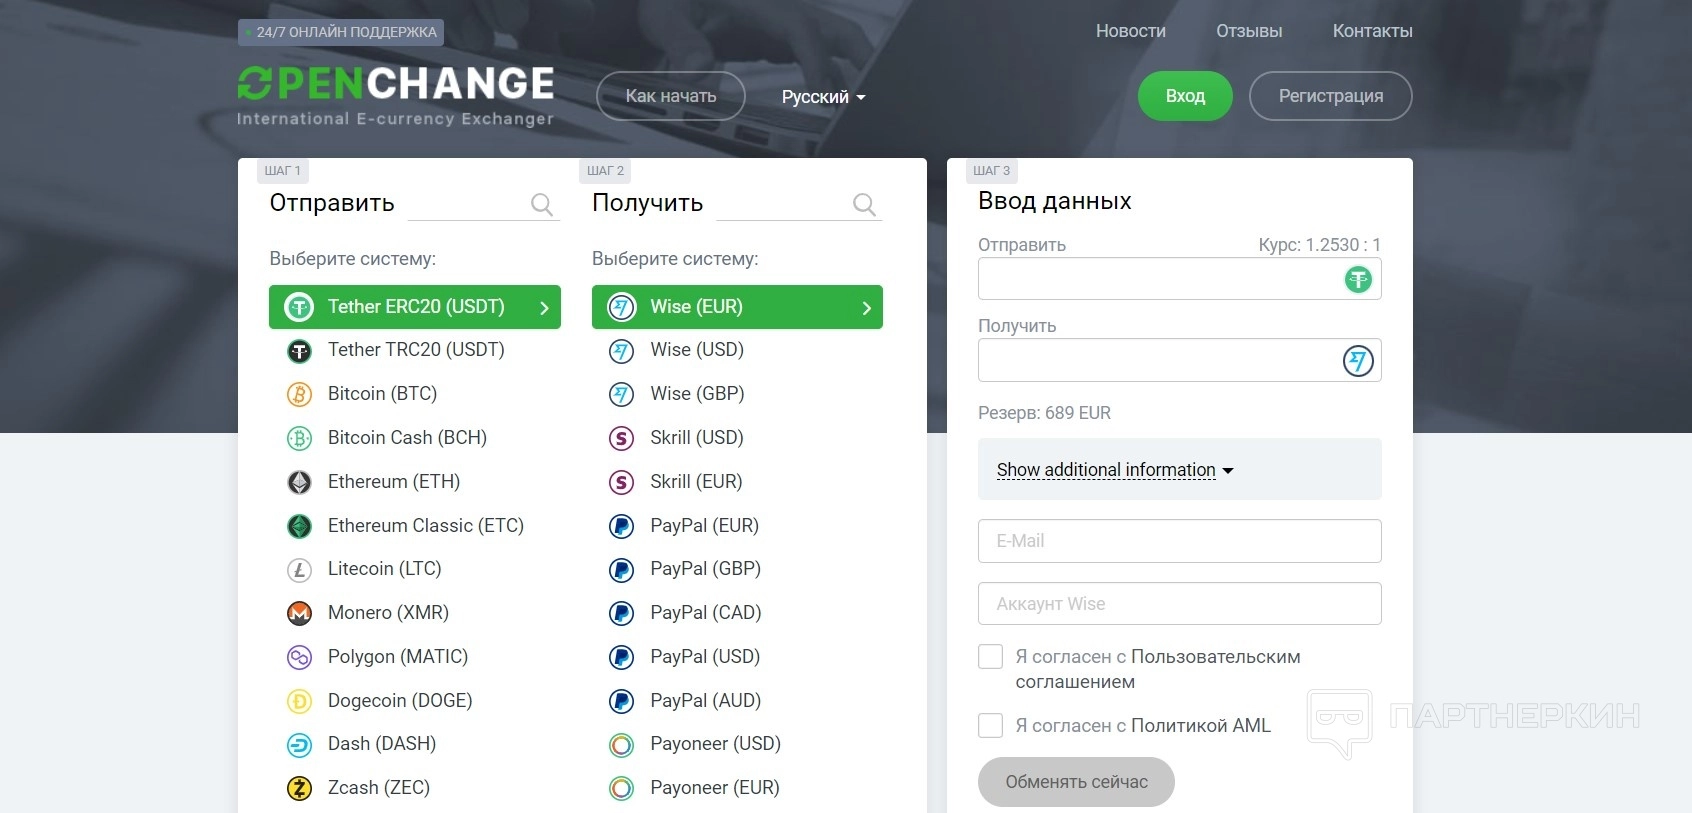Open Отзывы in top navigation
This screenshot has height=813, width=1692.
[x=1249, y=31]
